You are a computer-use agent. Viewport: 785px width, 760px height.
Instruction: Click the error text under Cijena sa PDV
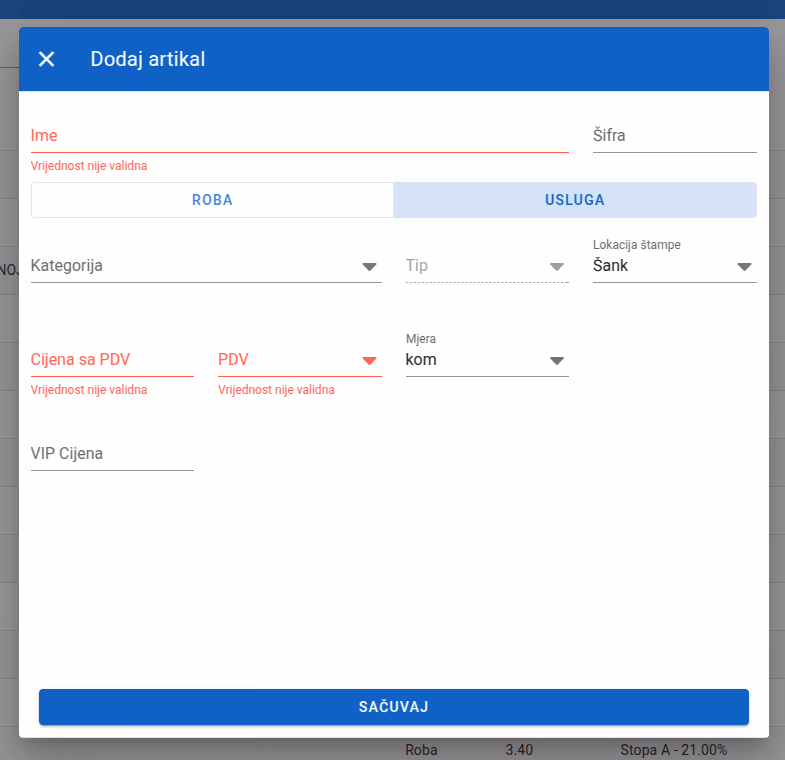tap(89, 390)
